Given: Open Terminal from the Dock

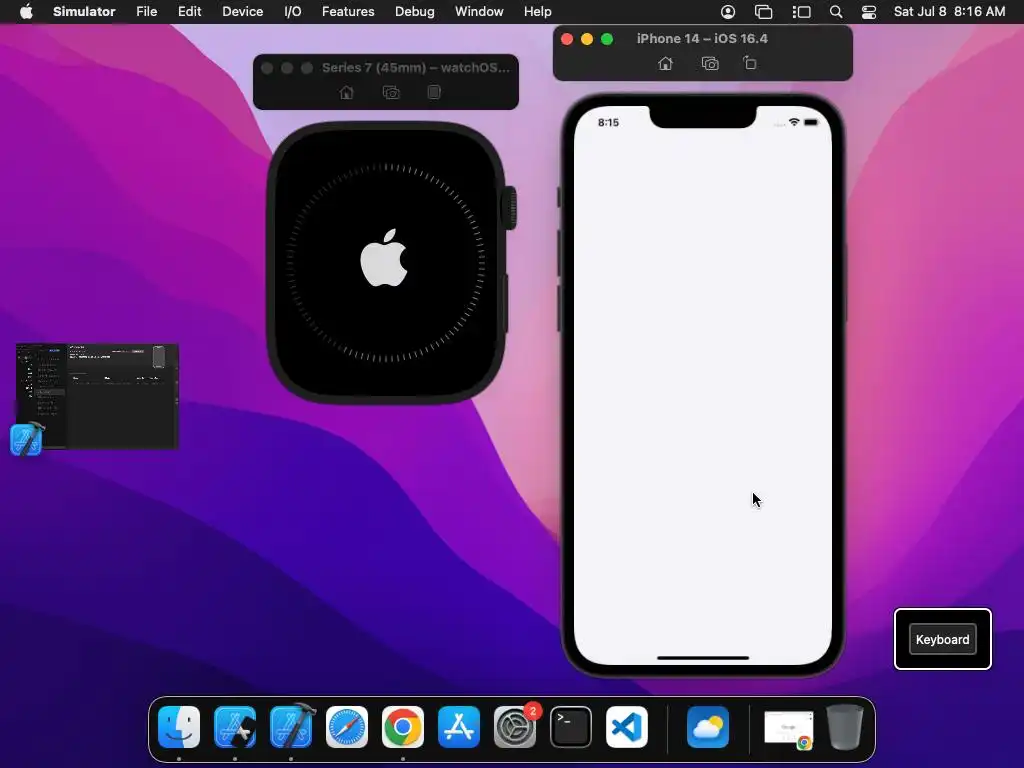Looking at the screenshot, I should pos(571,727).
